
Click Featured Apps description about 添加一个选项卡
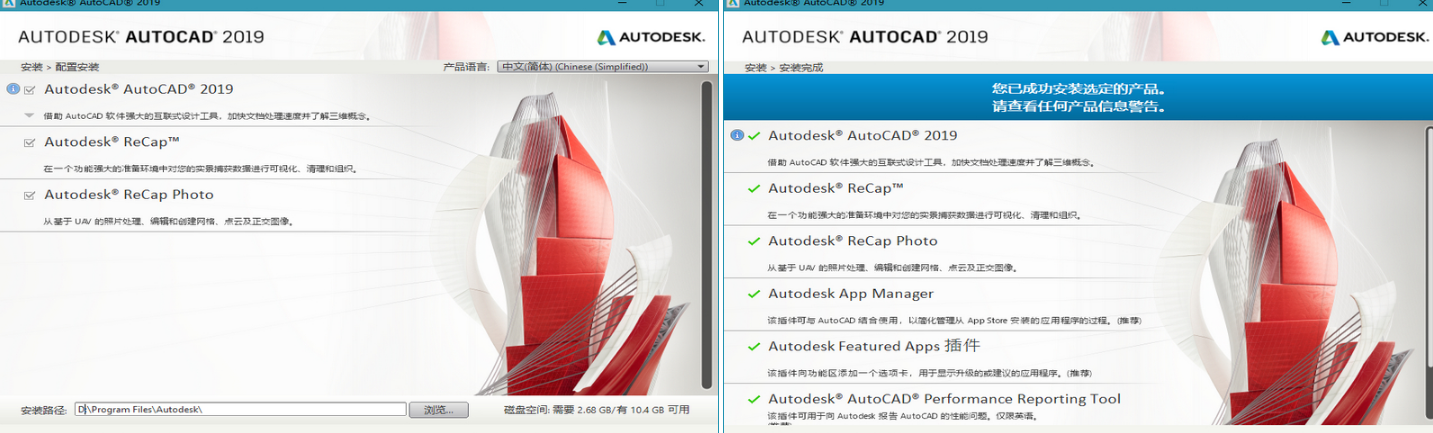929,373
